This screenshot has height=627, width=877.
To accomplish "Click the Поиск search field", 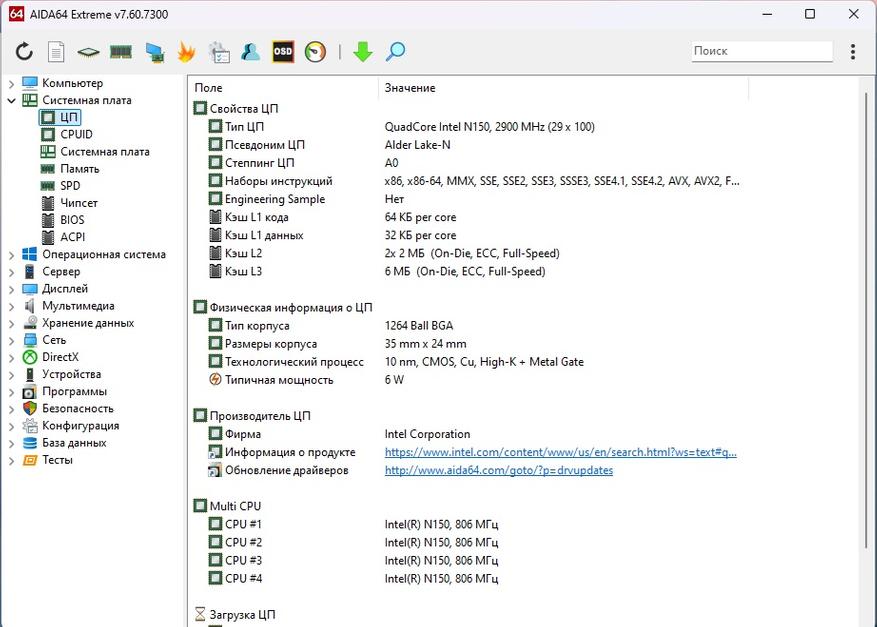I will tap(762, 51).
